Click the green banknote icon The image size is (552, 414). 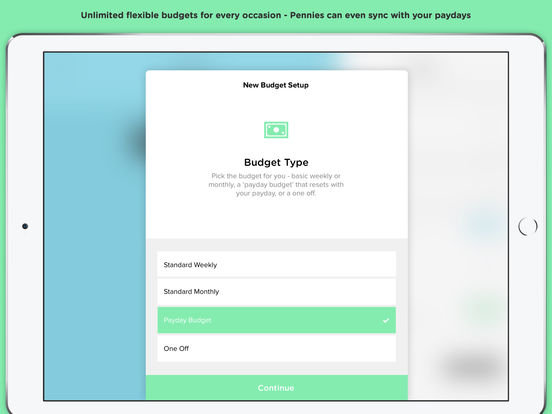(276, 130)
